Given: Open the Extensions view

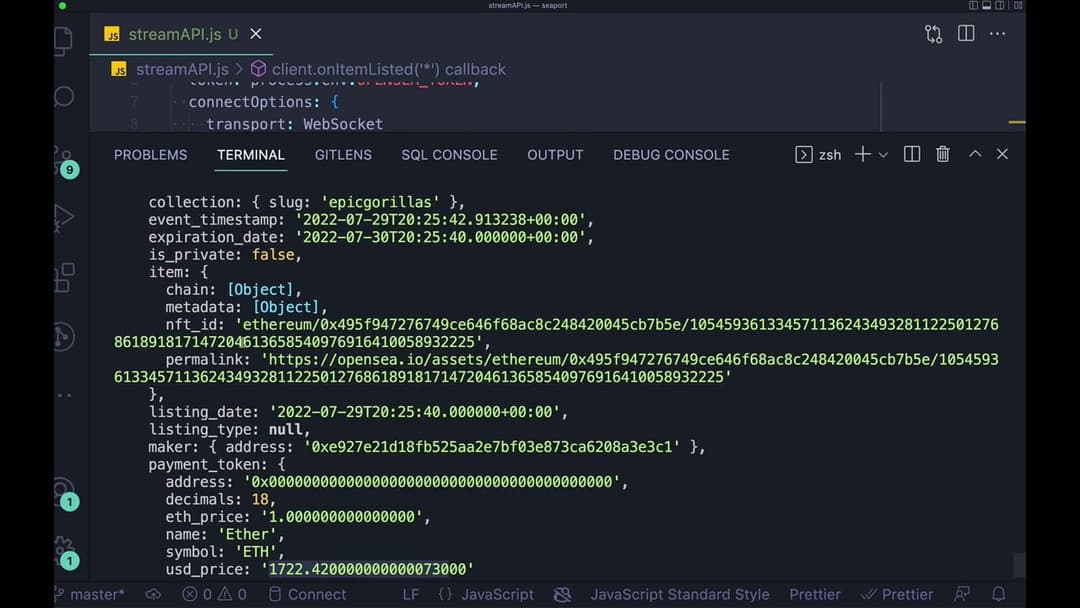Looking at the screenshot, I should (x=63, y=276).
